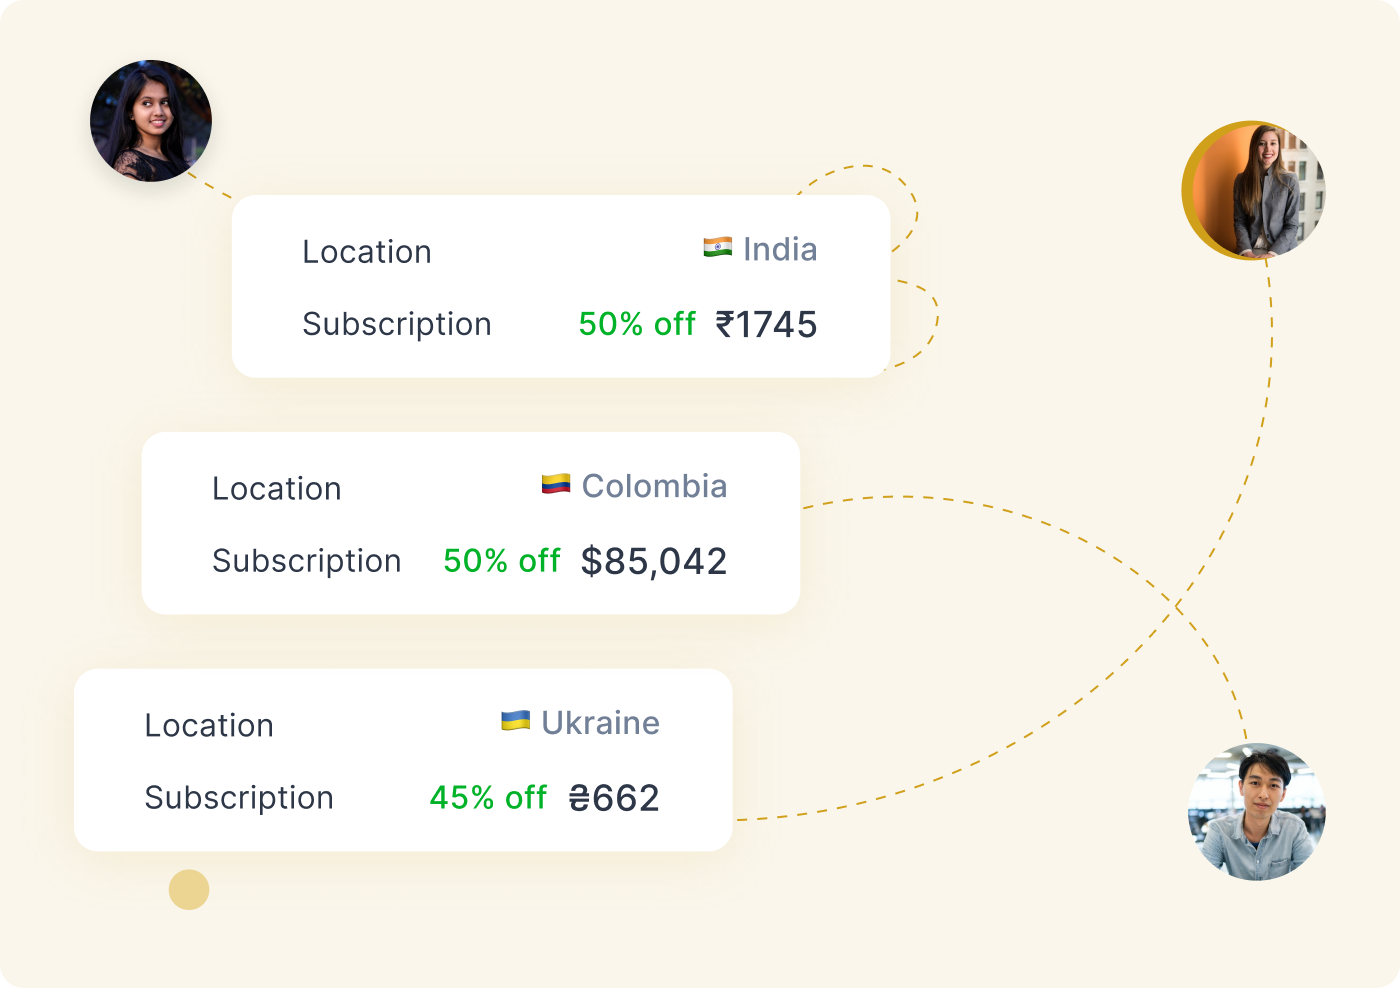The width and height of the screenshot is (1400, 988).
Task: Click the top-left woman's profile photo
Action: 151,121
